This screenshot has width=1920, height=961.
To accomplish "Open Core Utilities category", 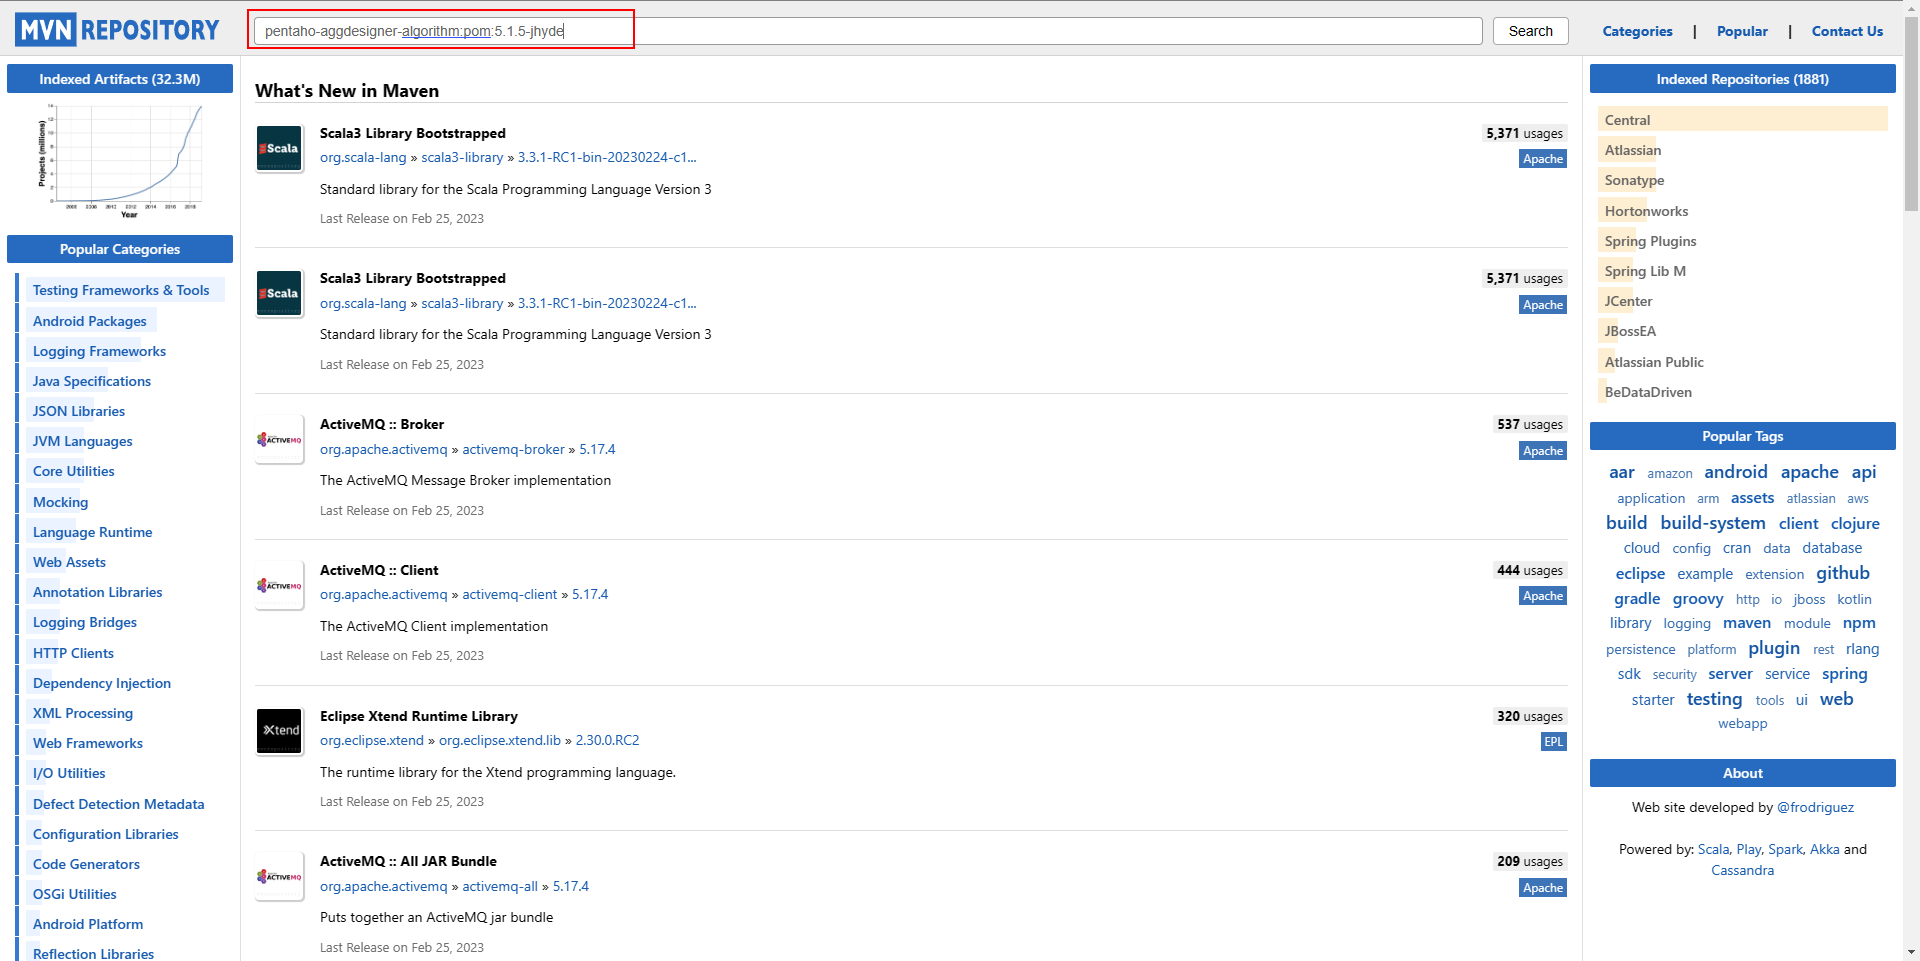I will coord(74,471).
